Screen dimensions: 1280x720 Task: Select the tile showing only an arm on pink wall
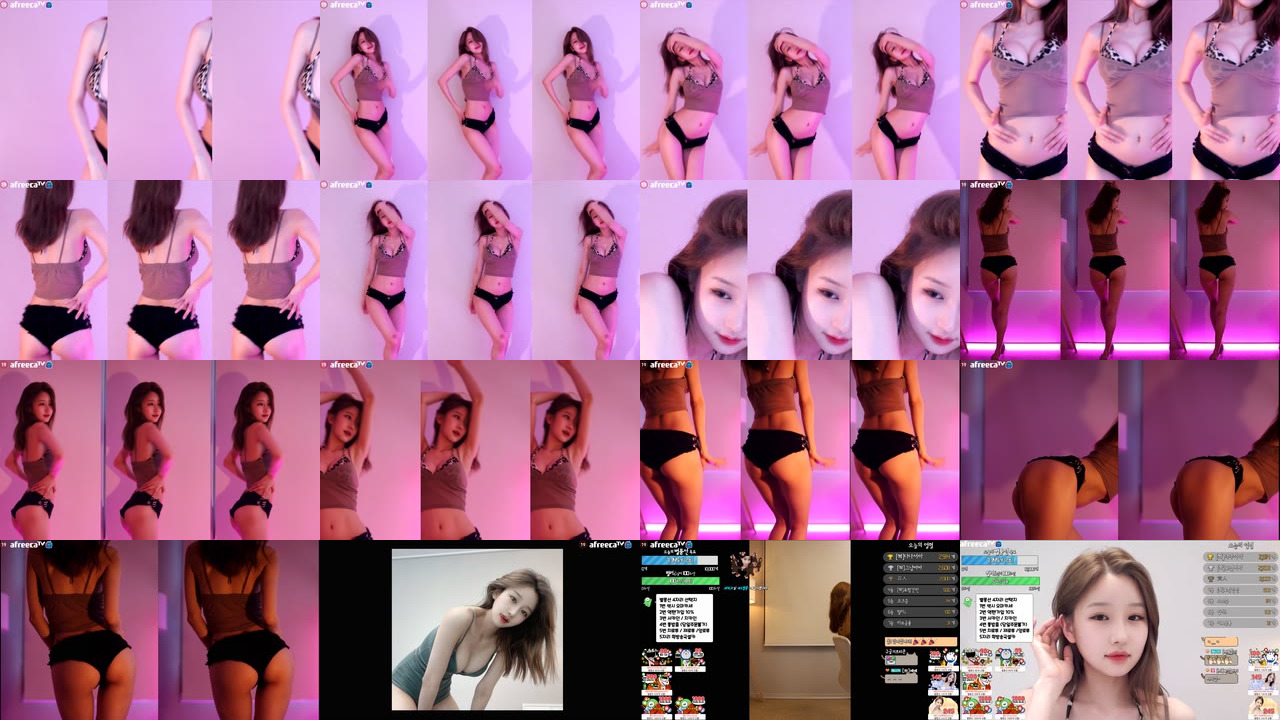point(160,90)
